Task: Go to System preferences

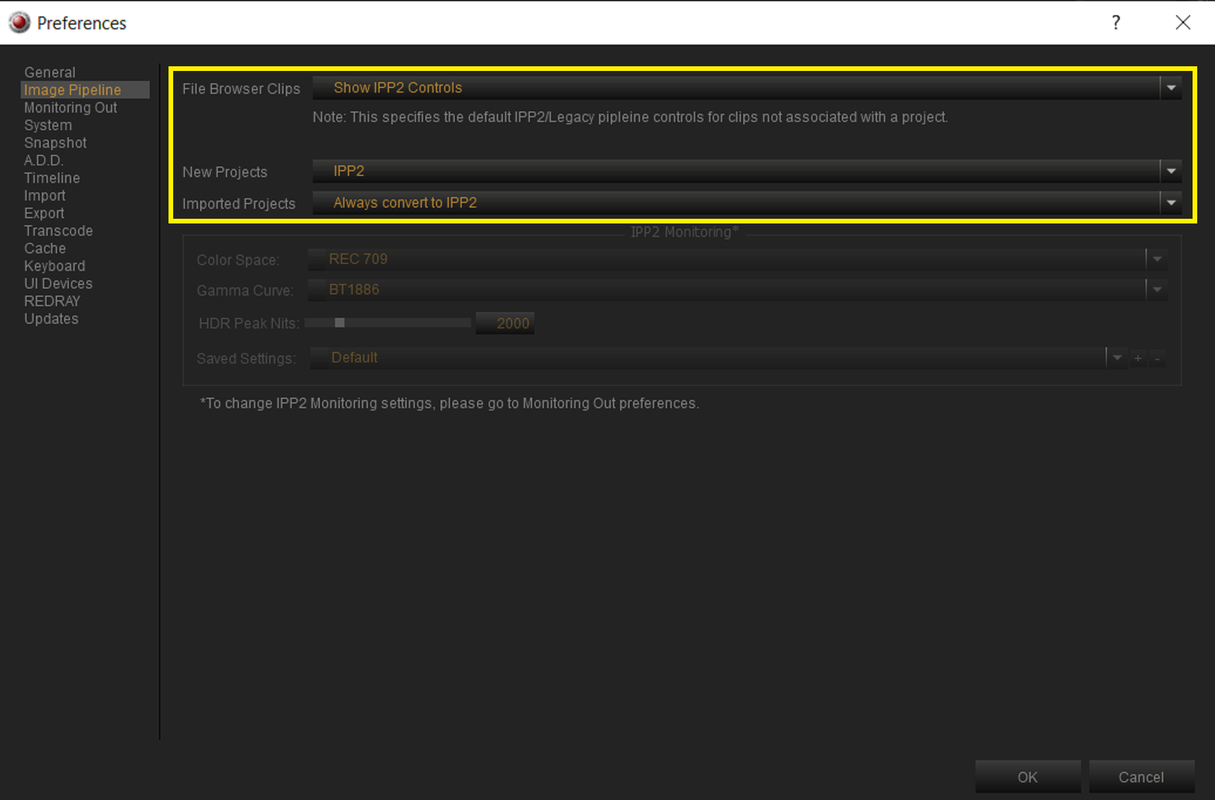Action: coord(48,125)
